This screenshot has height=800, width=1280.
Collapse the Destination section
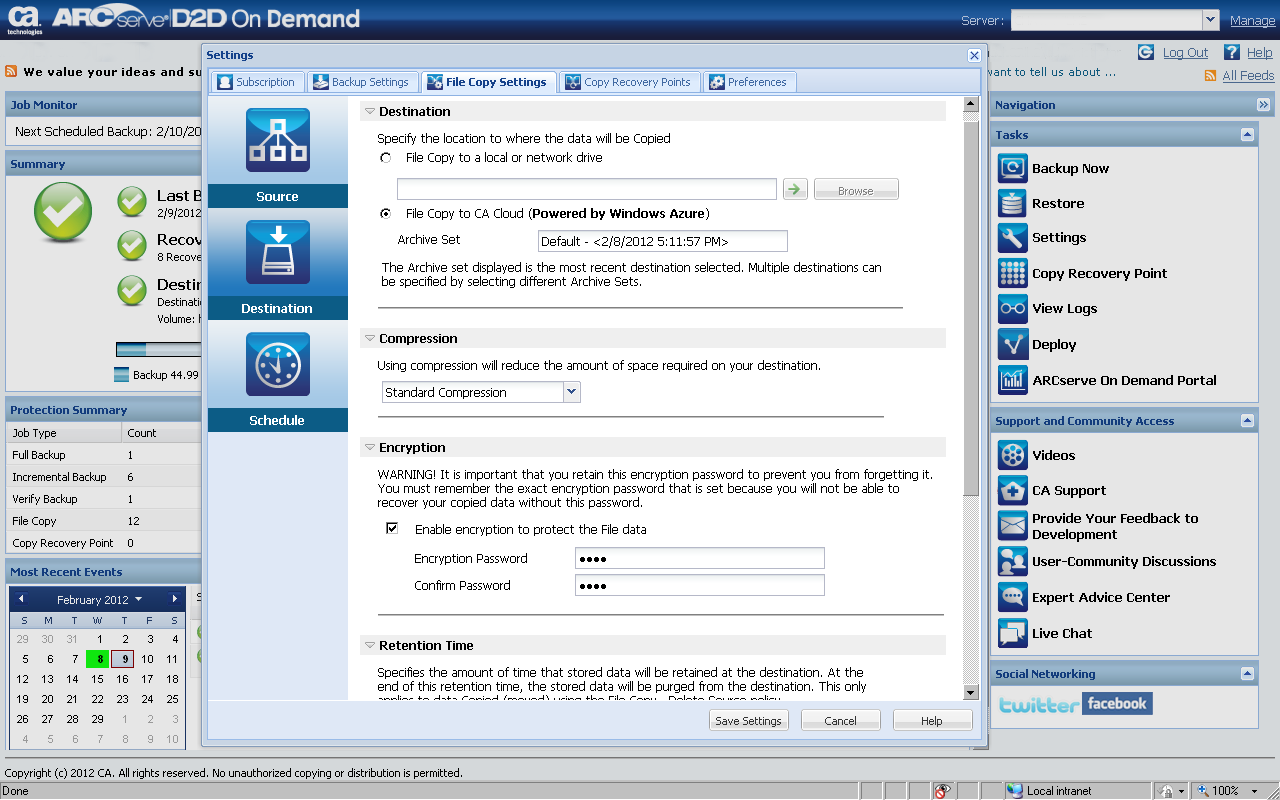point(370,112)
